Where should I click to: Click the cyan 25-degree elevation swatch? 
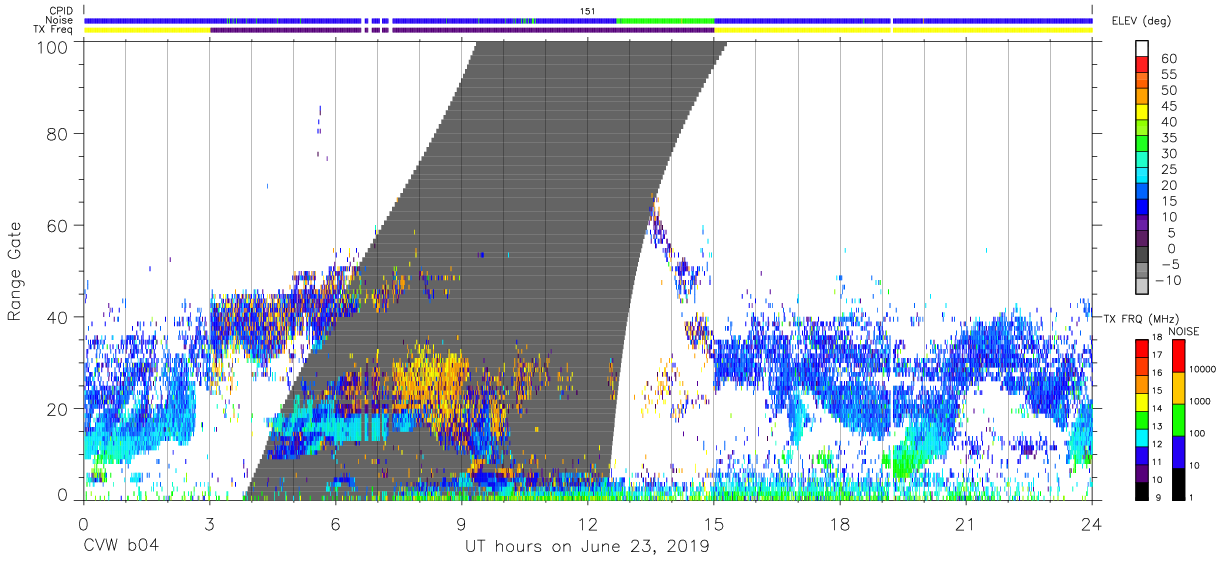pos(1142,177)
